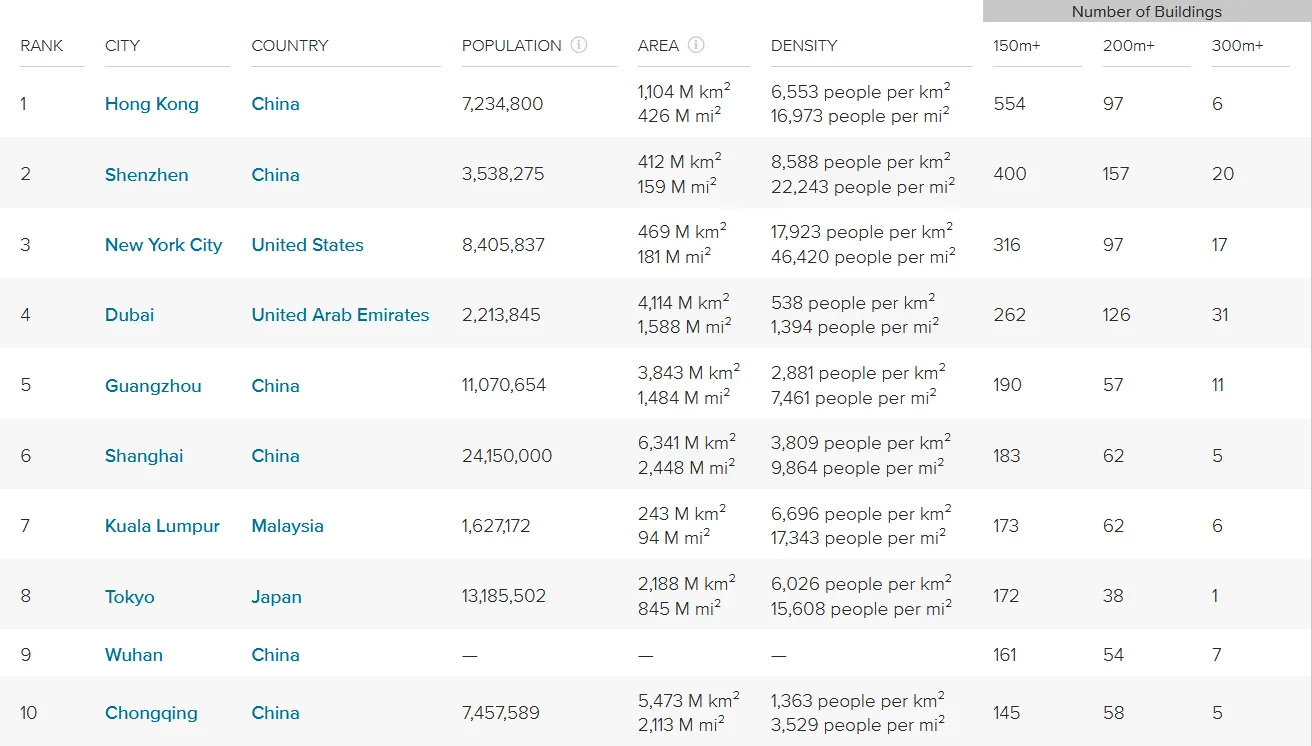Open the Dubai city page
The height and width of the screenshot is (746, 1312).
(130, 315)
